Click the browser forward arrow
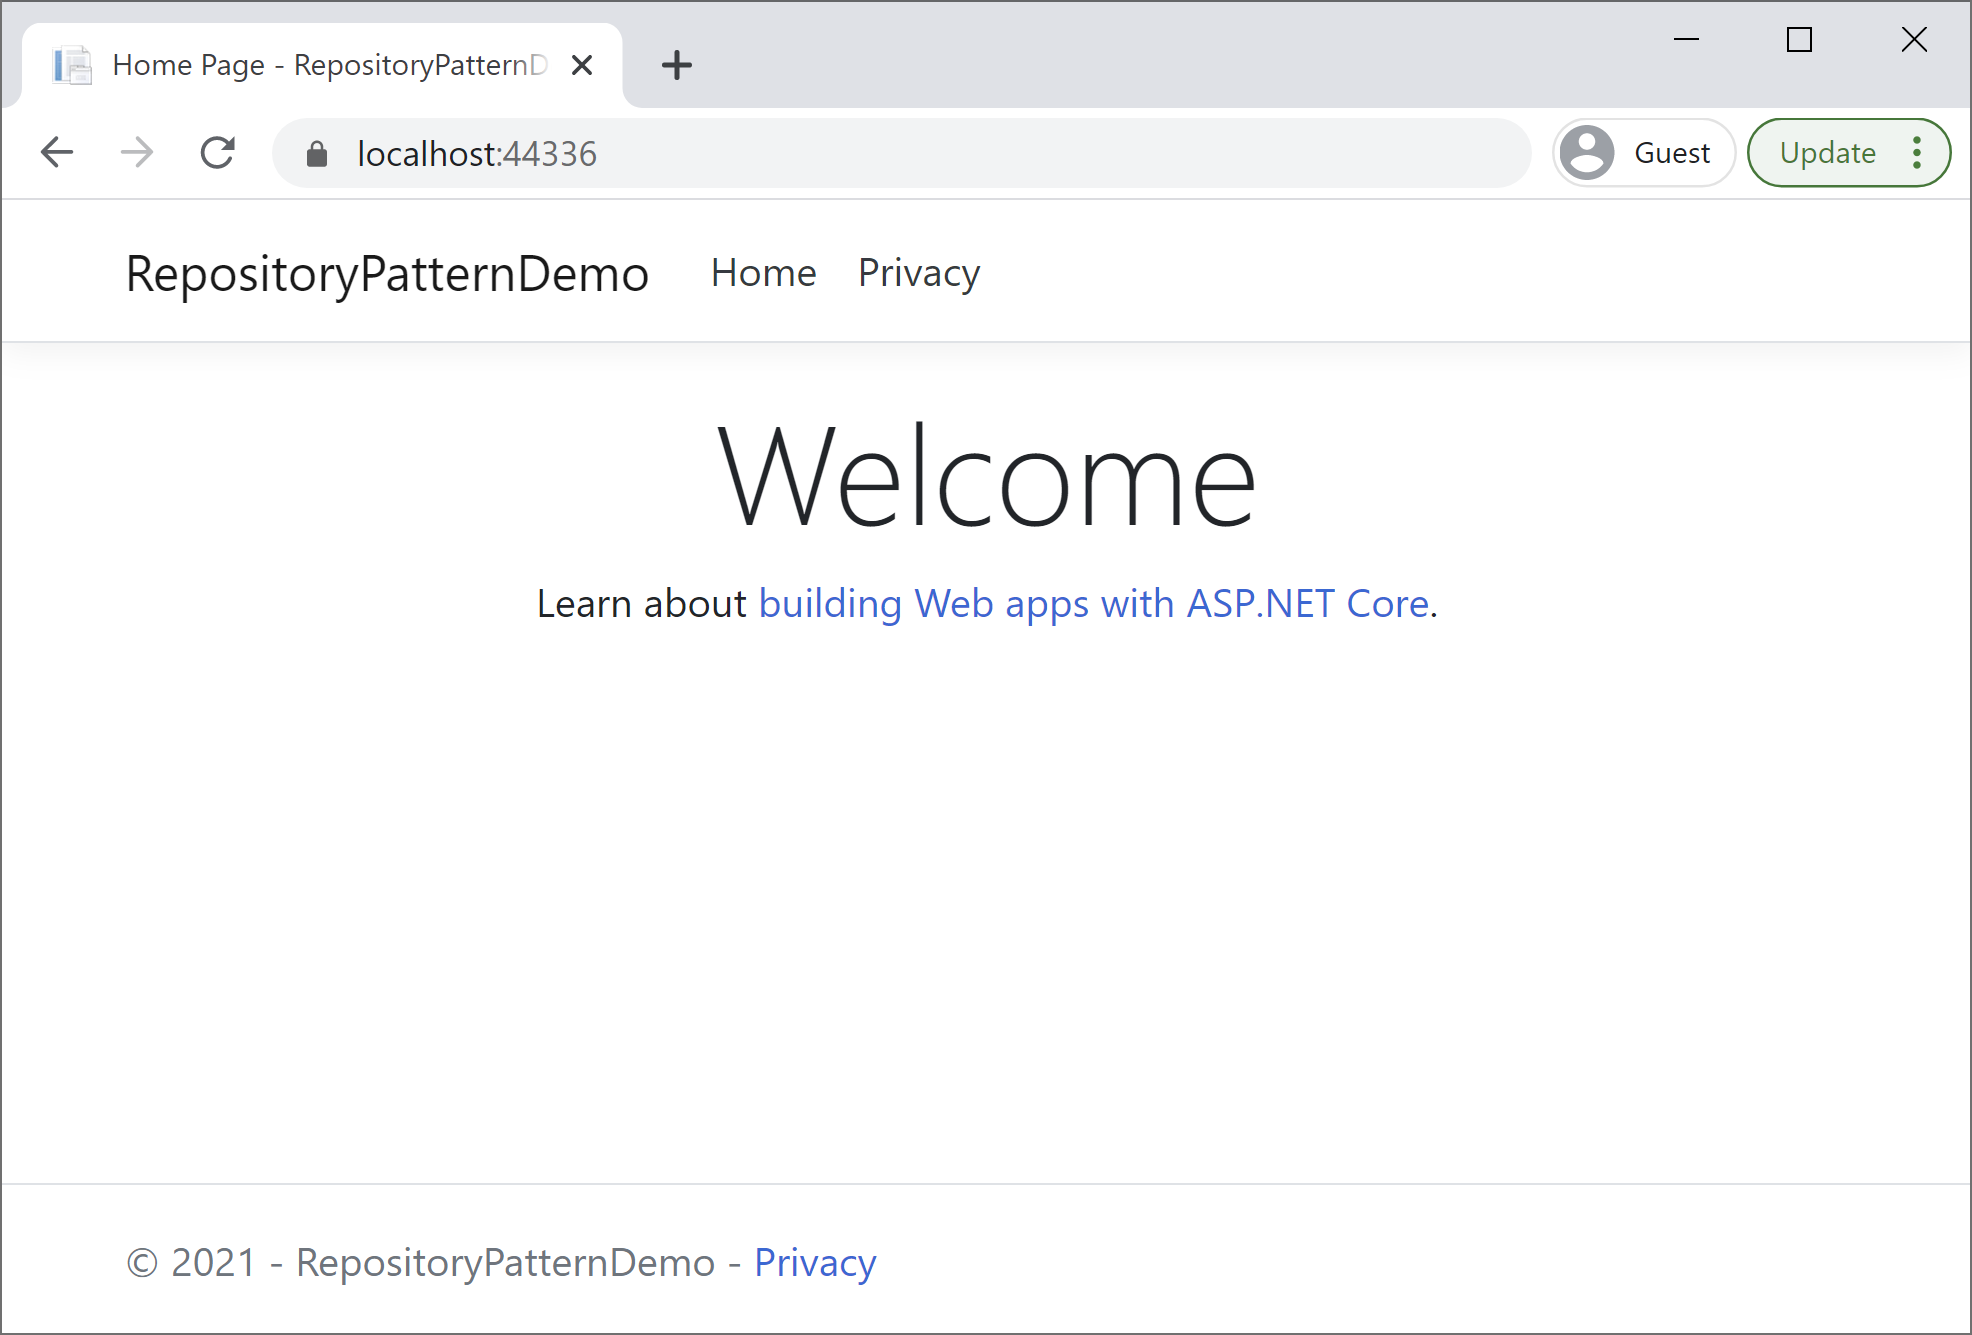The width and height of the screenshot is (1972, 1335). point(137,153)
